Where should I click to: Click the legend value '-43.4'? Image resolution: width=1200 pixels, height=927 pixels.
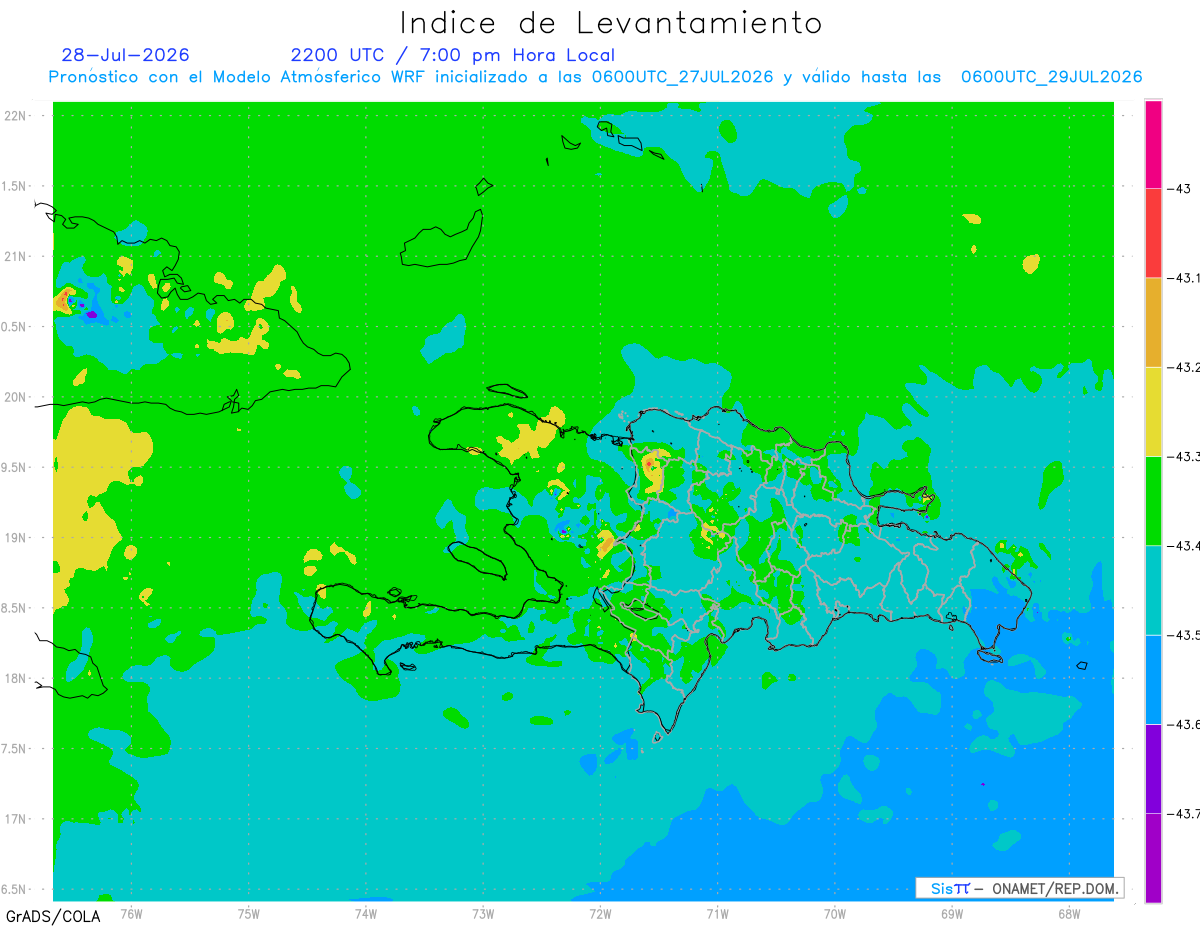coord(1184,545)
